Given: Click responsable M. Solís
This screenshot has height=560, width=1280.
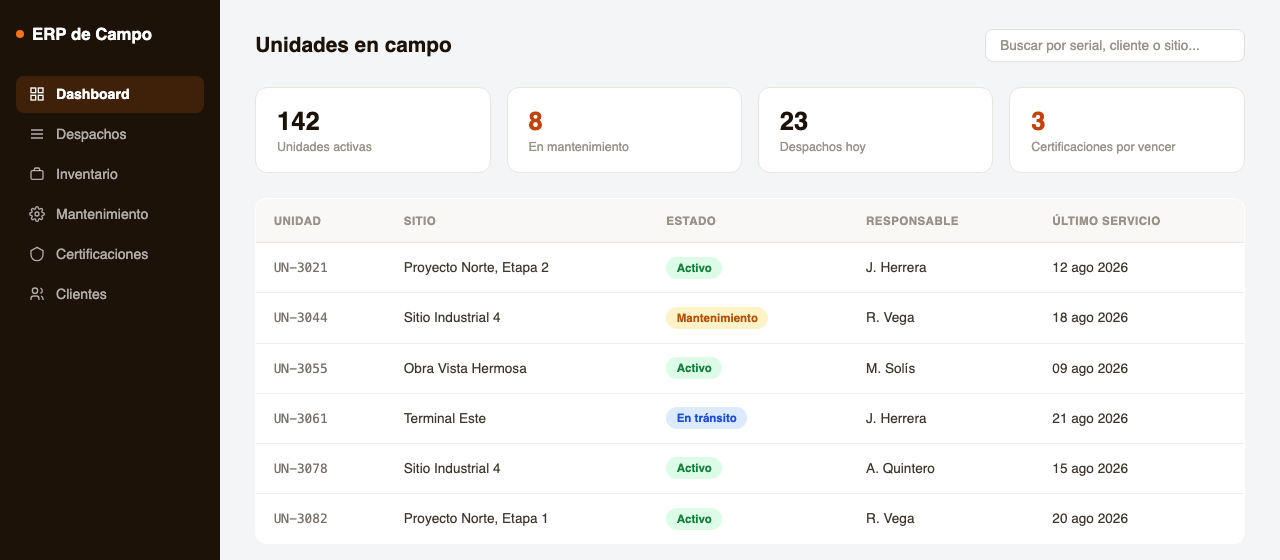Looking at the screenshot, I should pos(891,368).
